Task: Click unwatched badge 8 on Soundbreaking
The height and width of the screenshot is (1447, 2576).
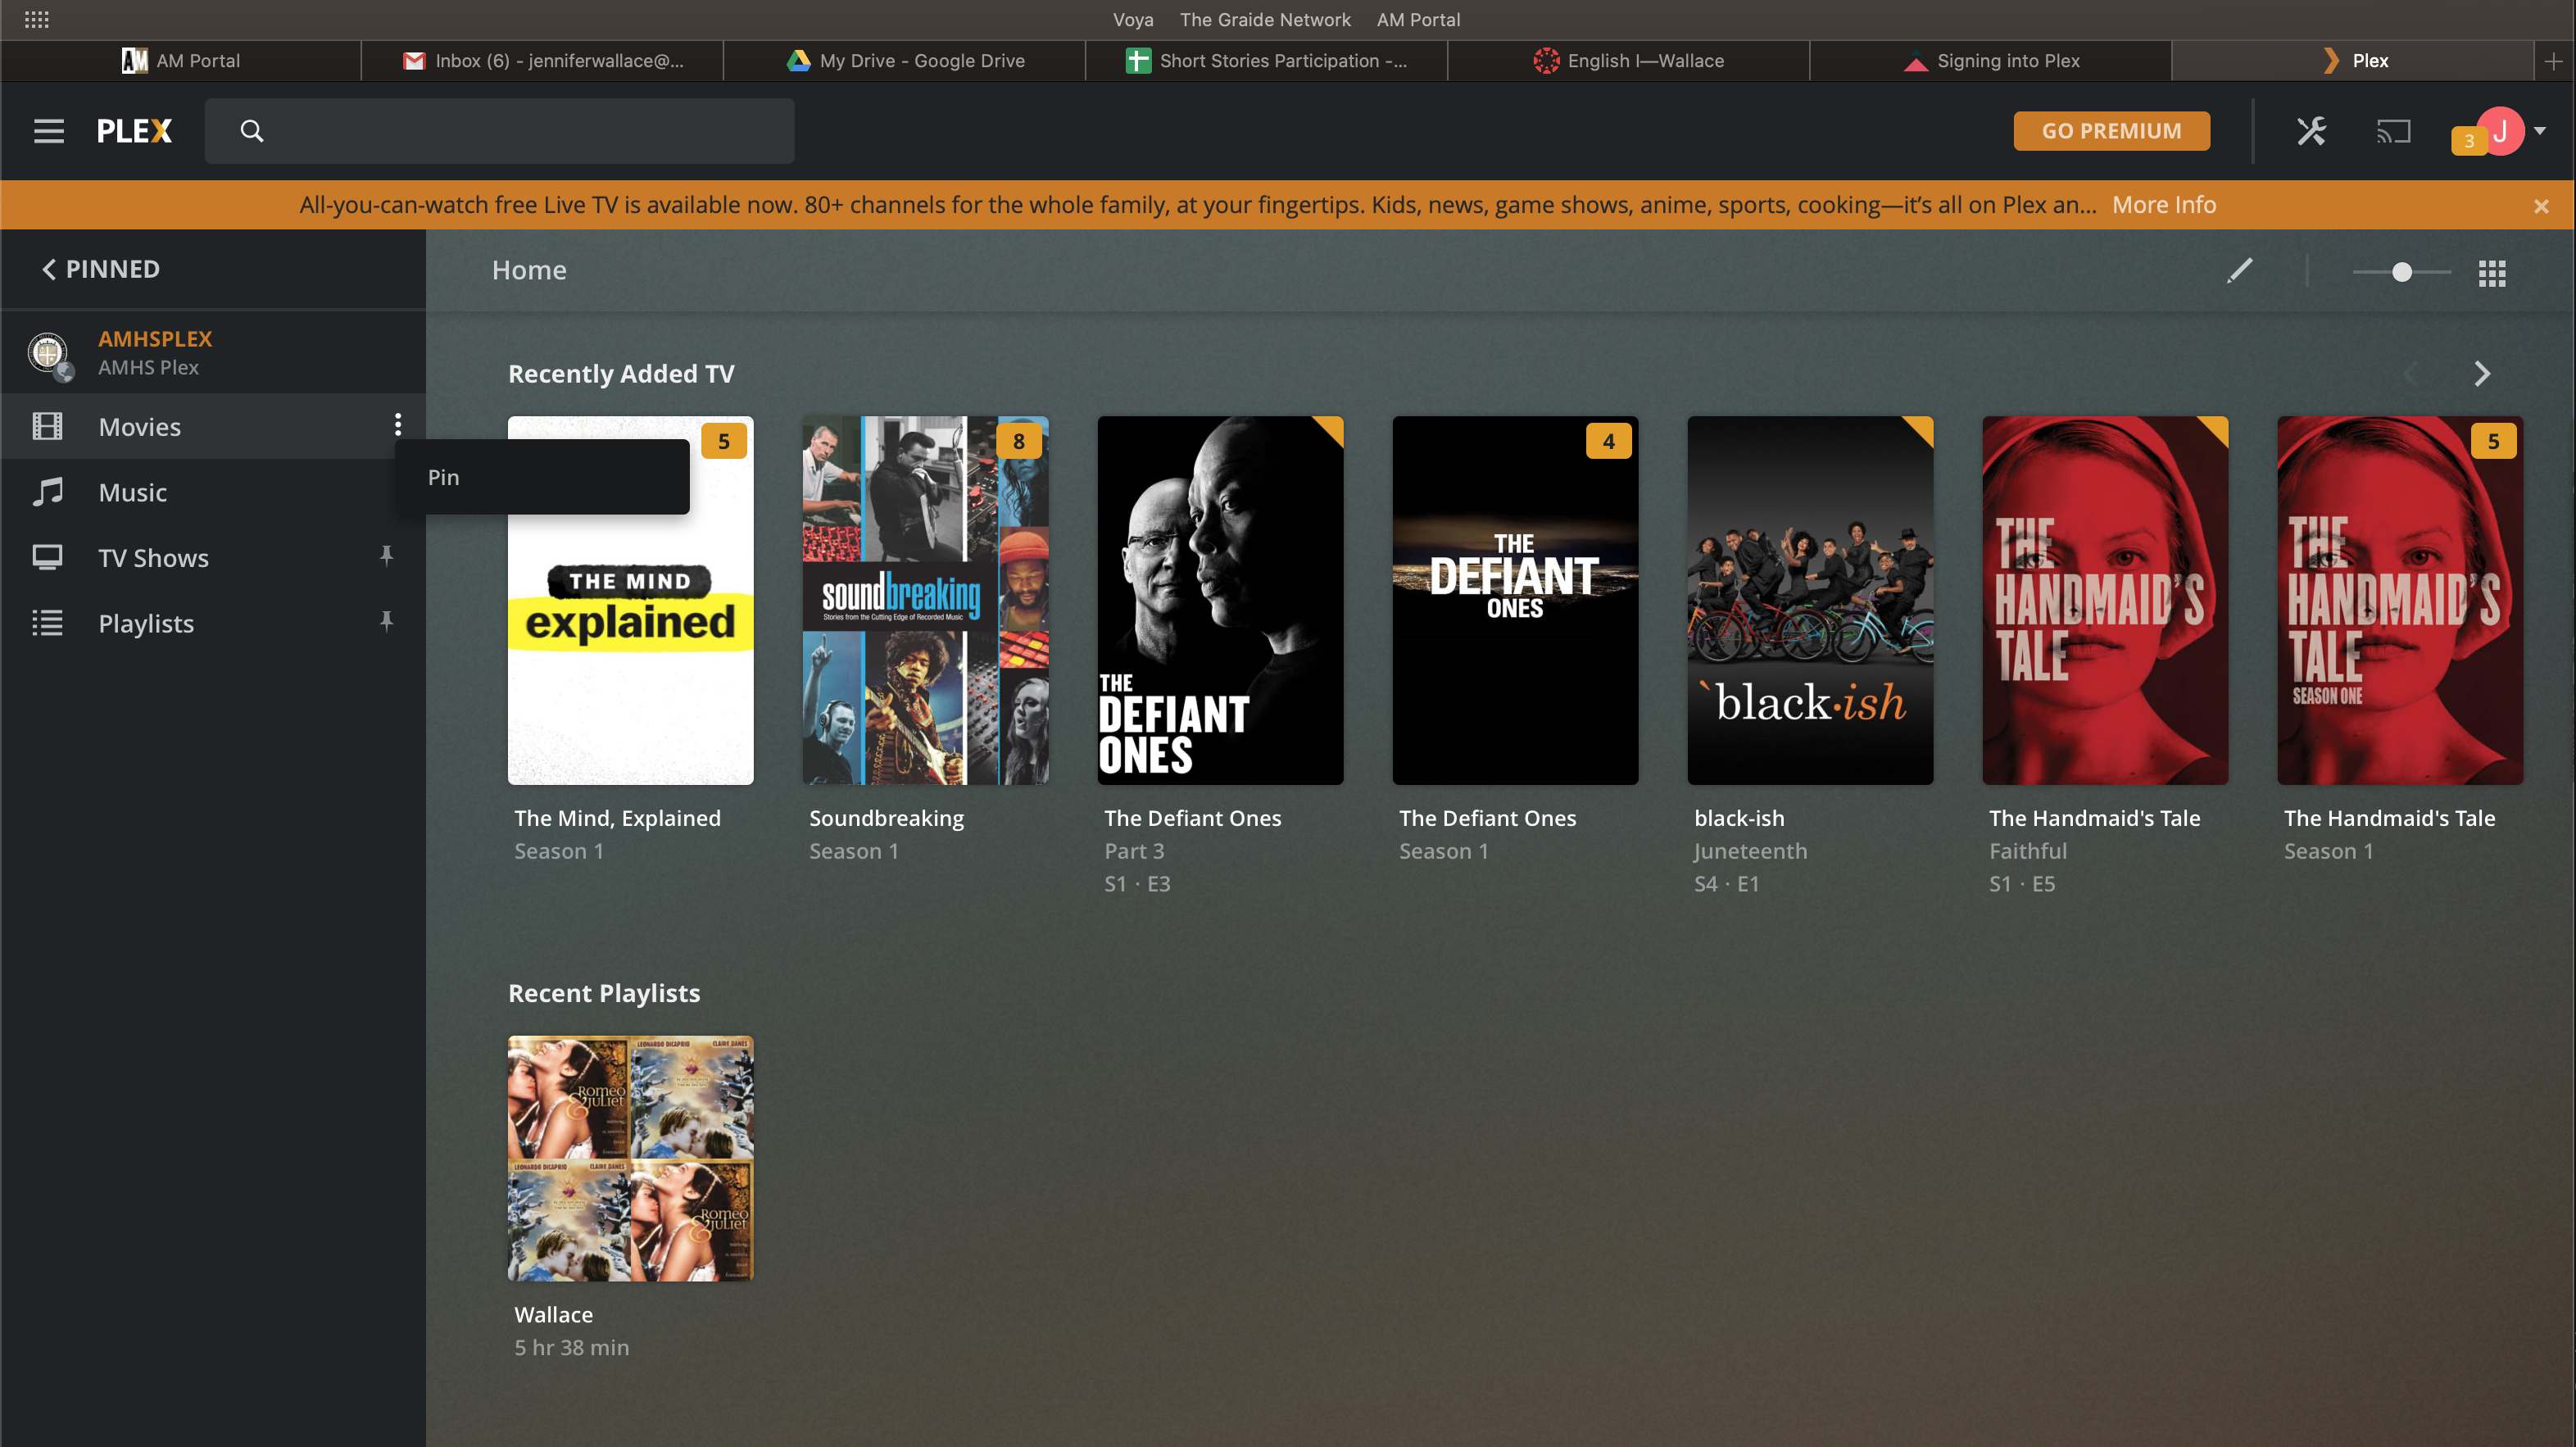Action: tap(1019, 441)
